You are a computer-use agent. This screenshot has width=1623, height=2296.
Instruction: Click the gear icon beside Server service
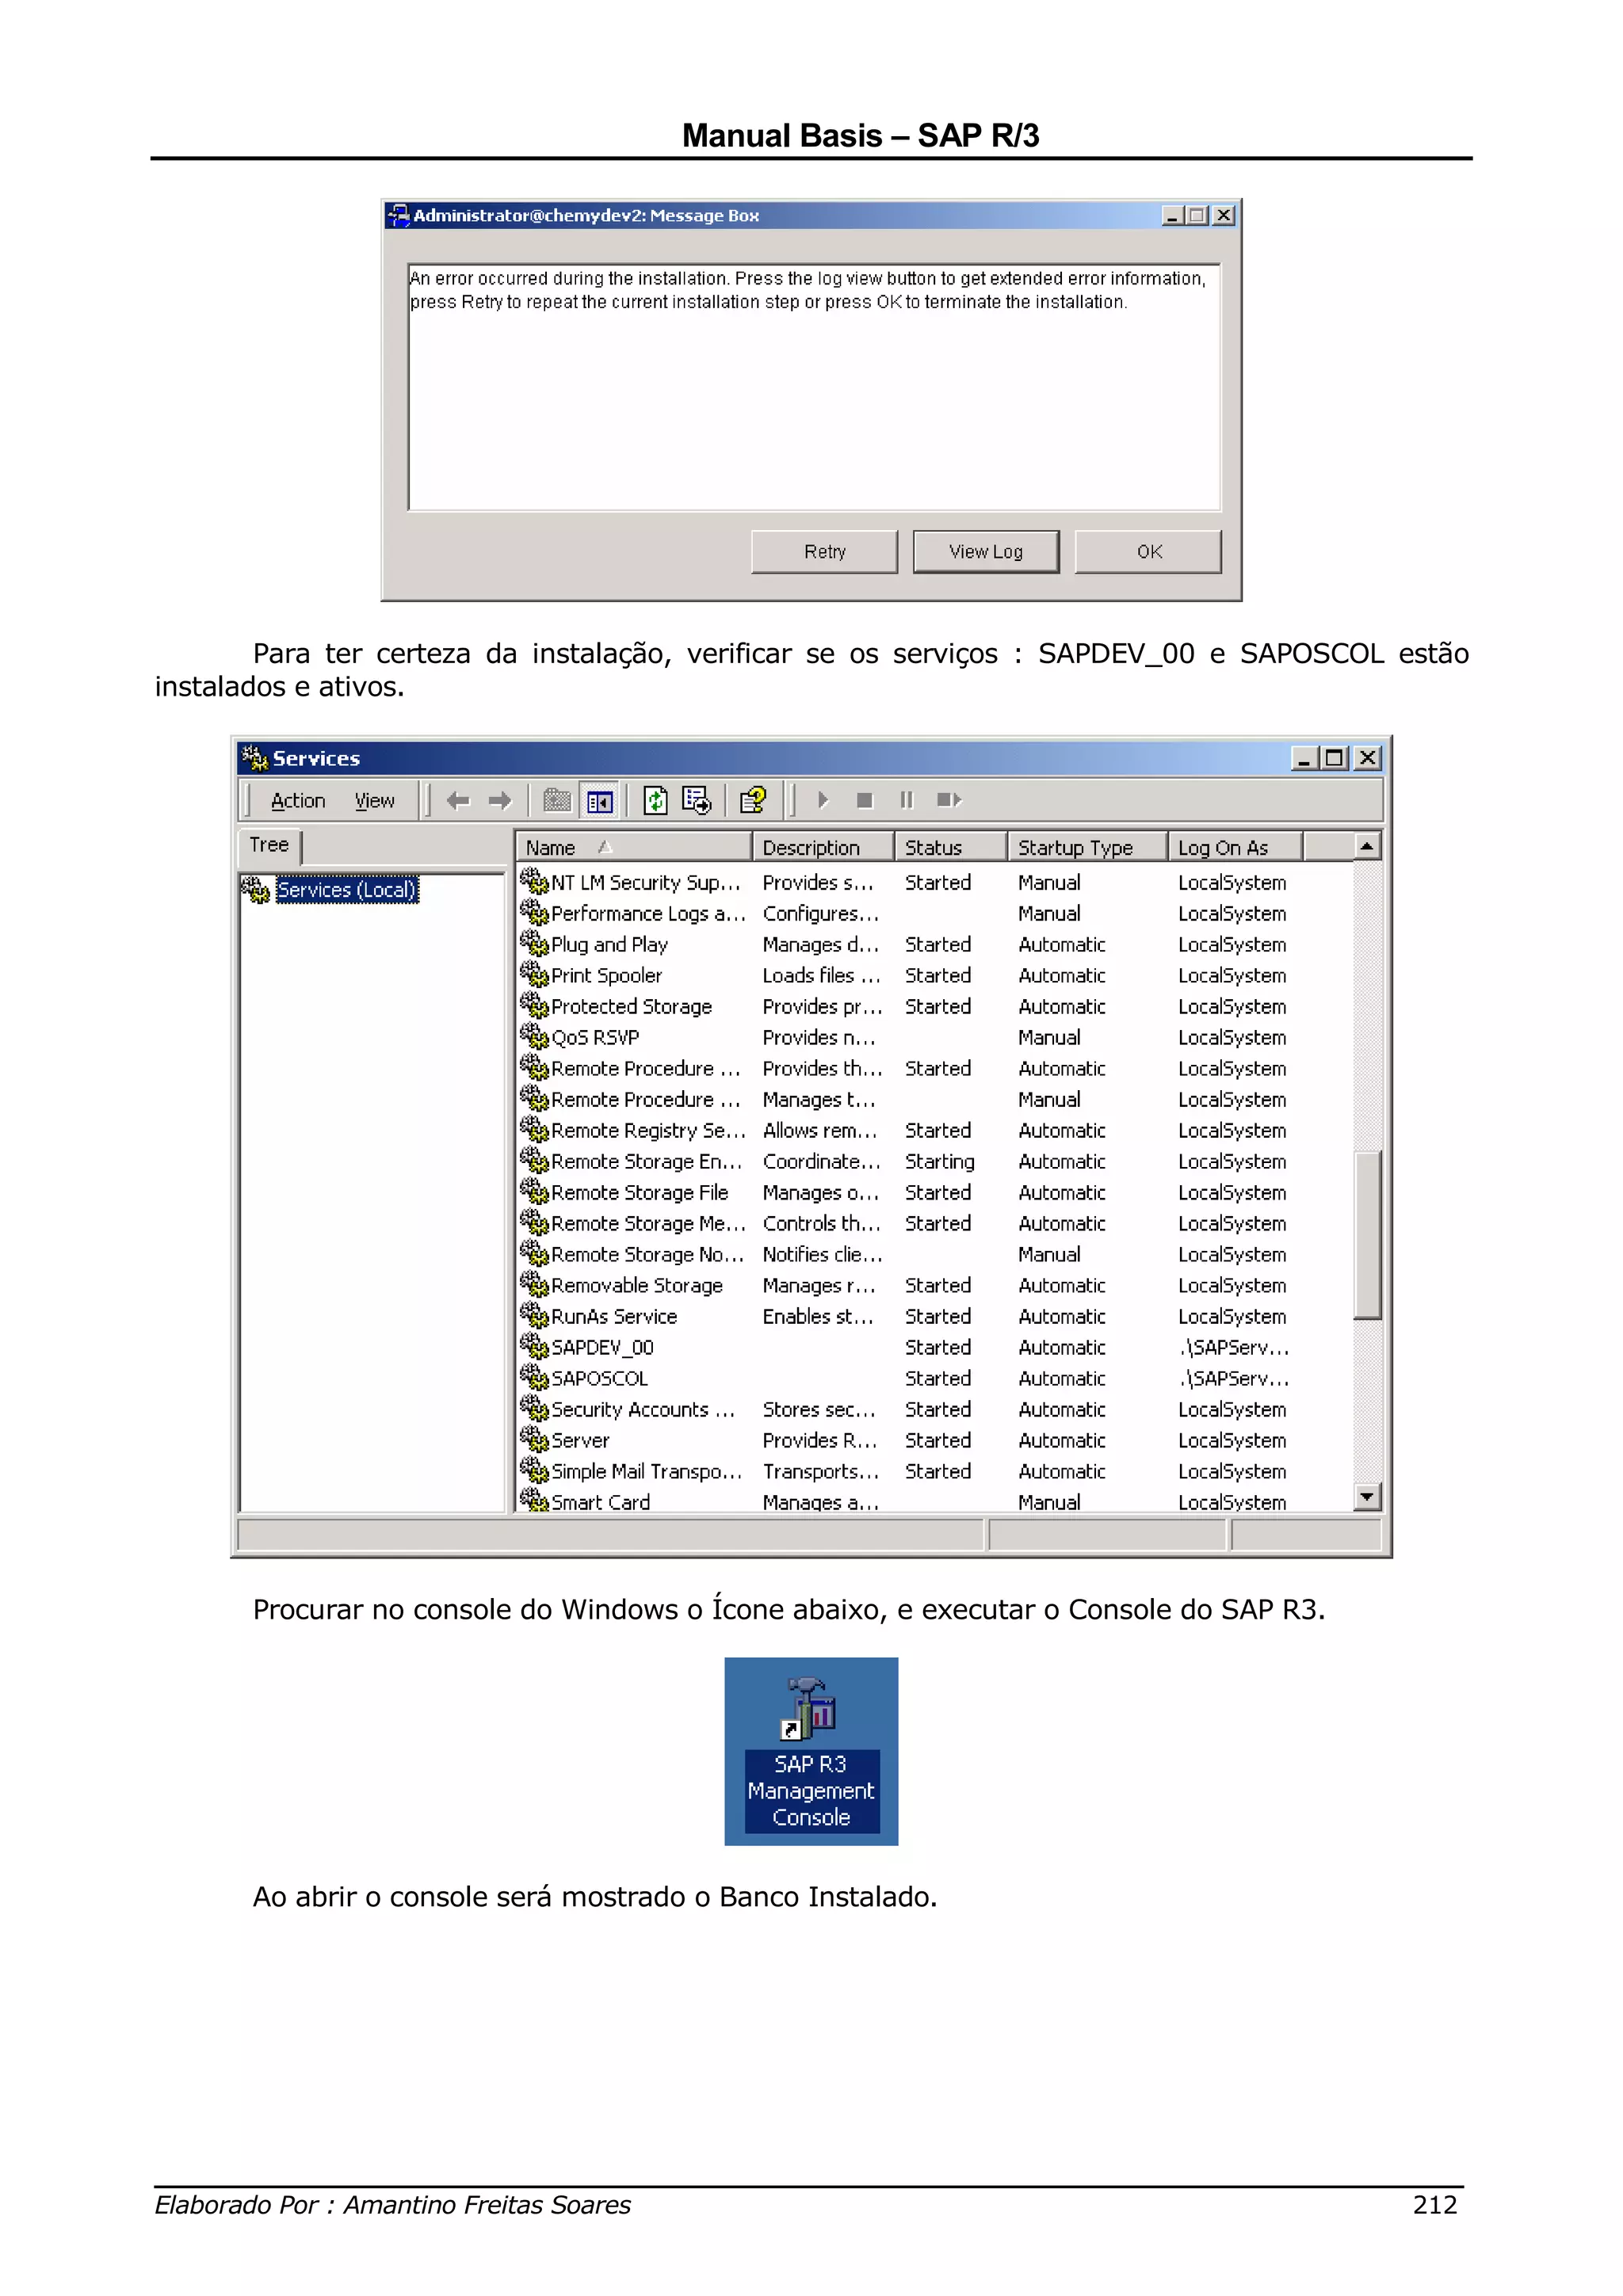(x=535, y=1439)
